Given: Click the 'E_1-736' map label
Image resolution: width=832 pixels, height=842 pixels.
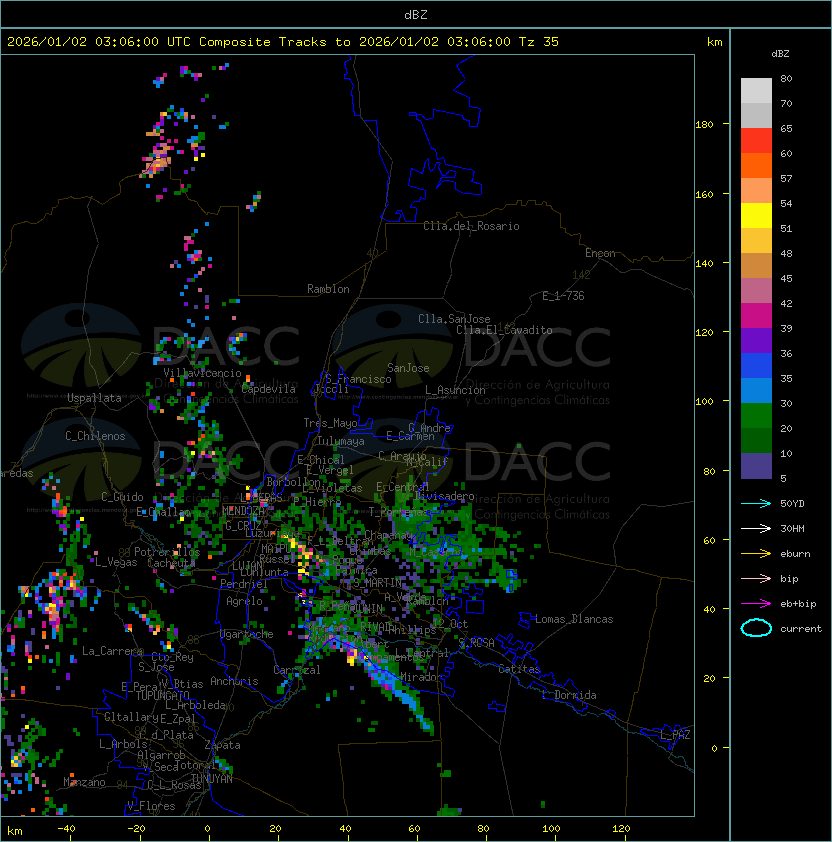Looking at the screenshot, I should pos(563,296).
